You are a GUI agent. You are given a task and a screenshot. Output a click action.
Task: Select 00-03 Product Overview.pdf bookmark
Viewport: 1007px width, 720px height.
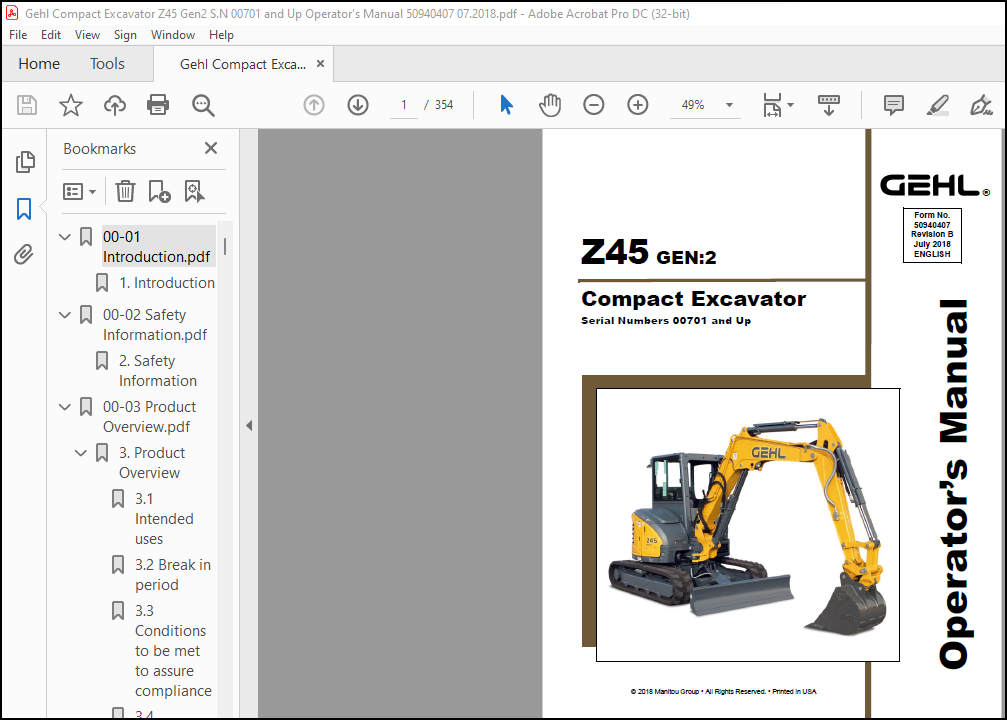pos(150,416)
